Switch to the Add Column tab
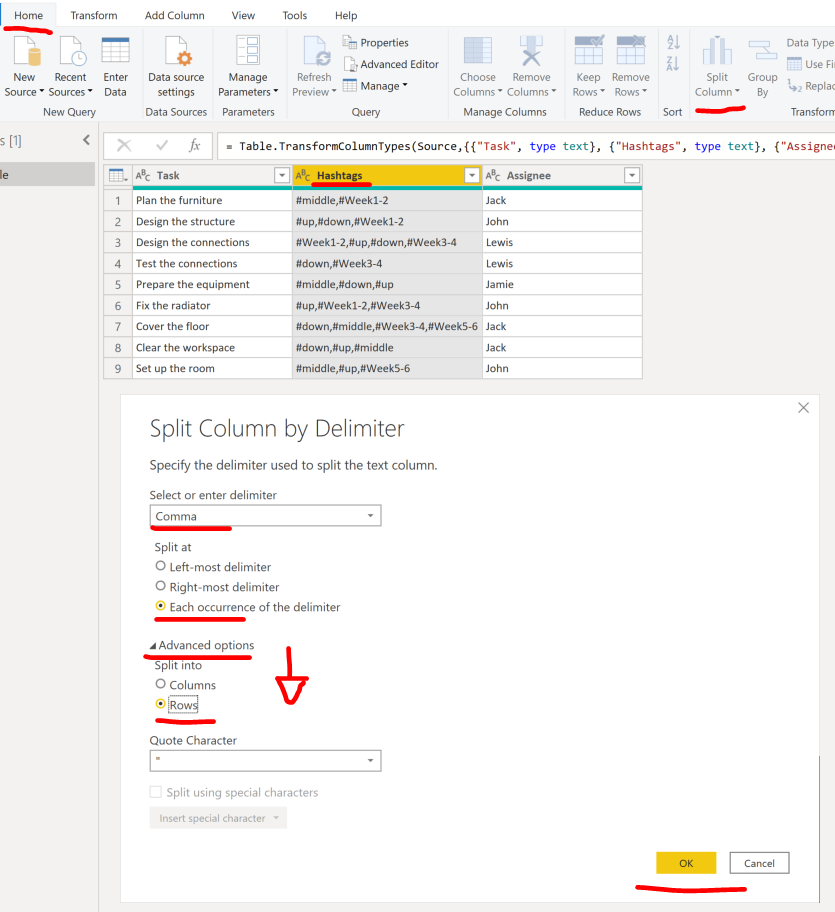 (x=174, y=15)
